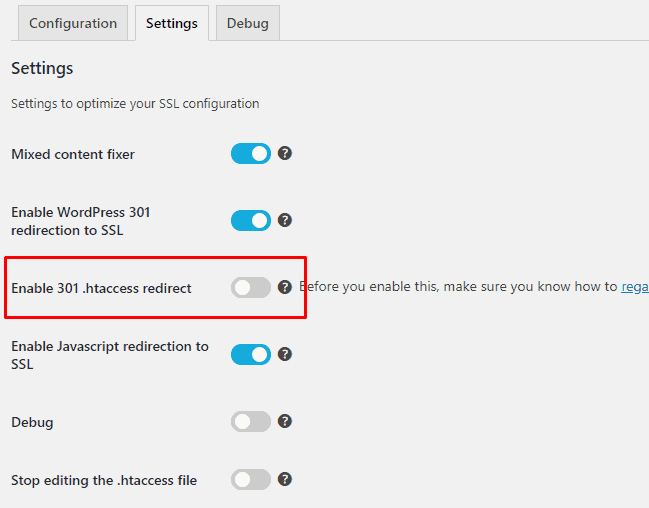Image resolution: width=649 pixels, height=508 pixels.
Task: Turn off WordPress 301 redirection to SSL
Action: [x=251, y=220]
